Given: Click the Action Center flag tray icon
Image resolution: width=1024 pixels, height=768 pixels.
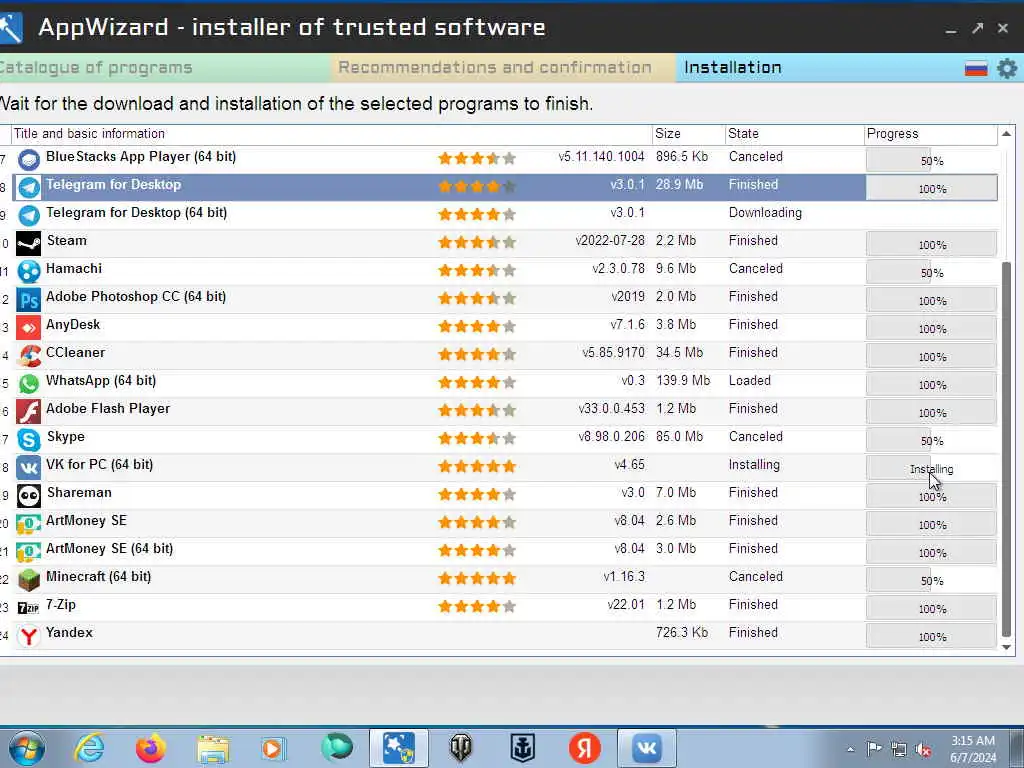Looking at the screenshot, I should coord(874,748).
